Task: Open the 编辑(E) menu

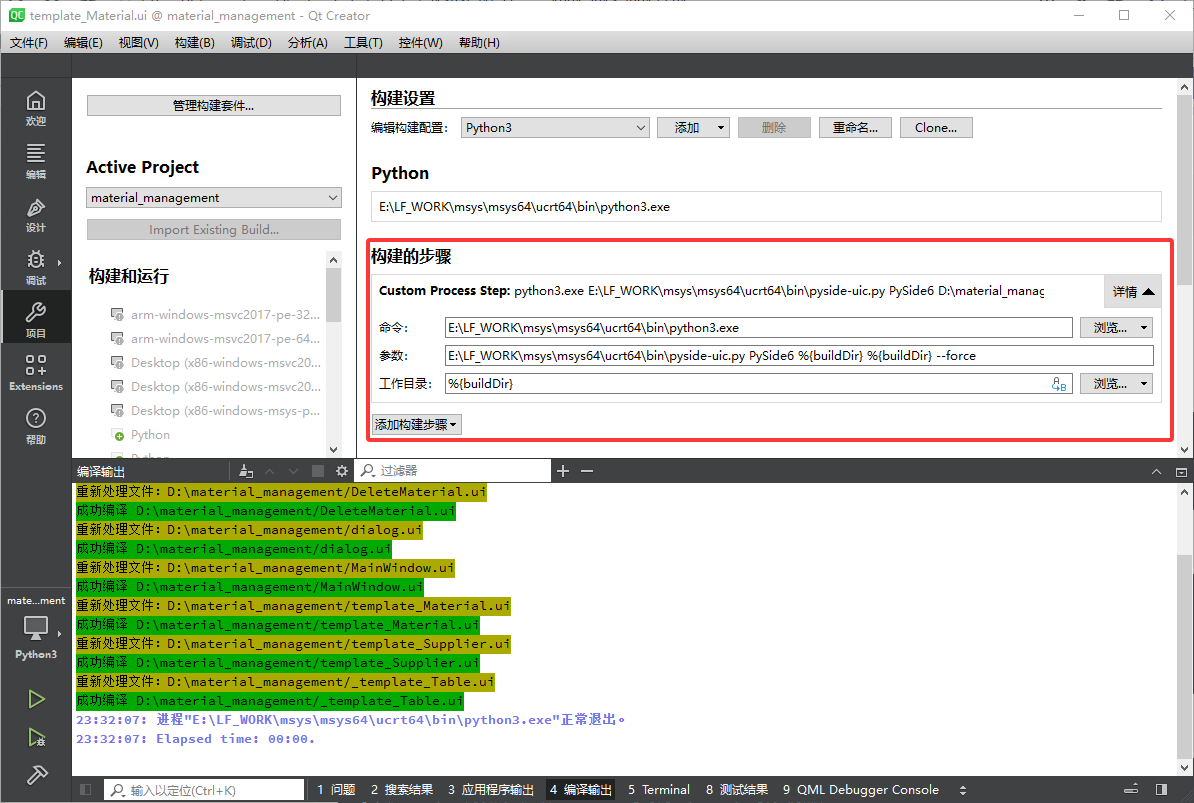Action: tap(83, 43)
